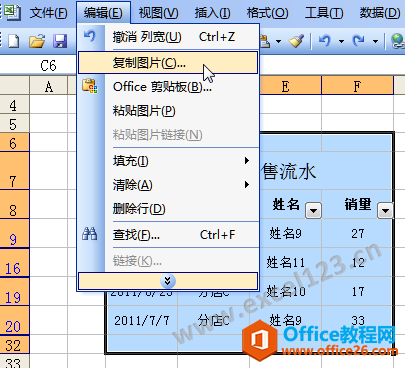Choose 查找(F)... menu entry

[x=168, y=235]
